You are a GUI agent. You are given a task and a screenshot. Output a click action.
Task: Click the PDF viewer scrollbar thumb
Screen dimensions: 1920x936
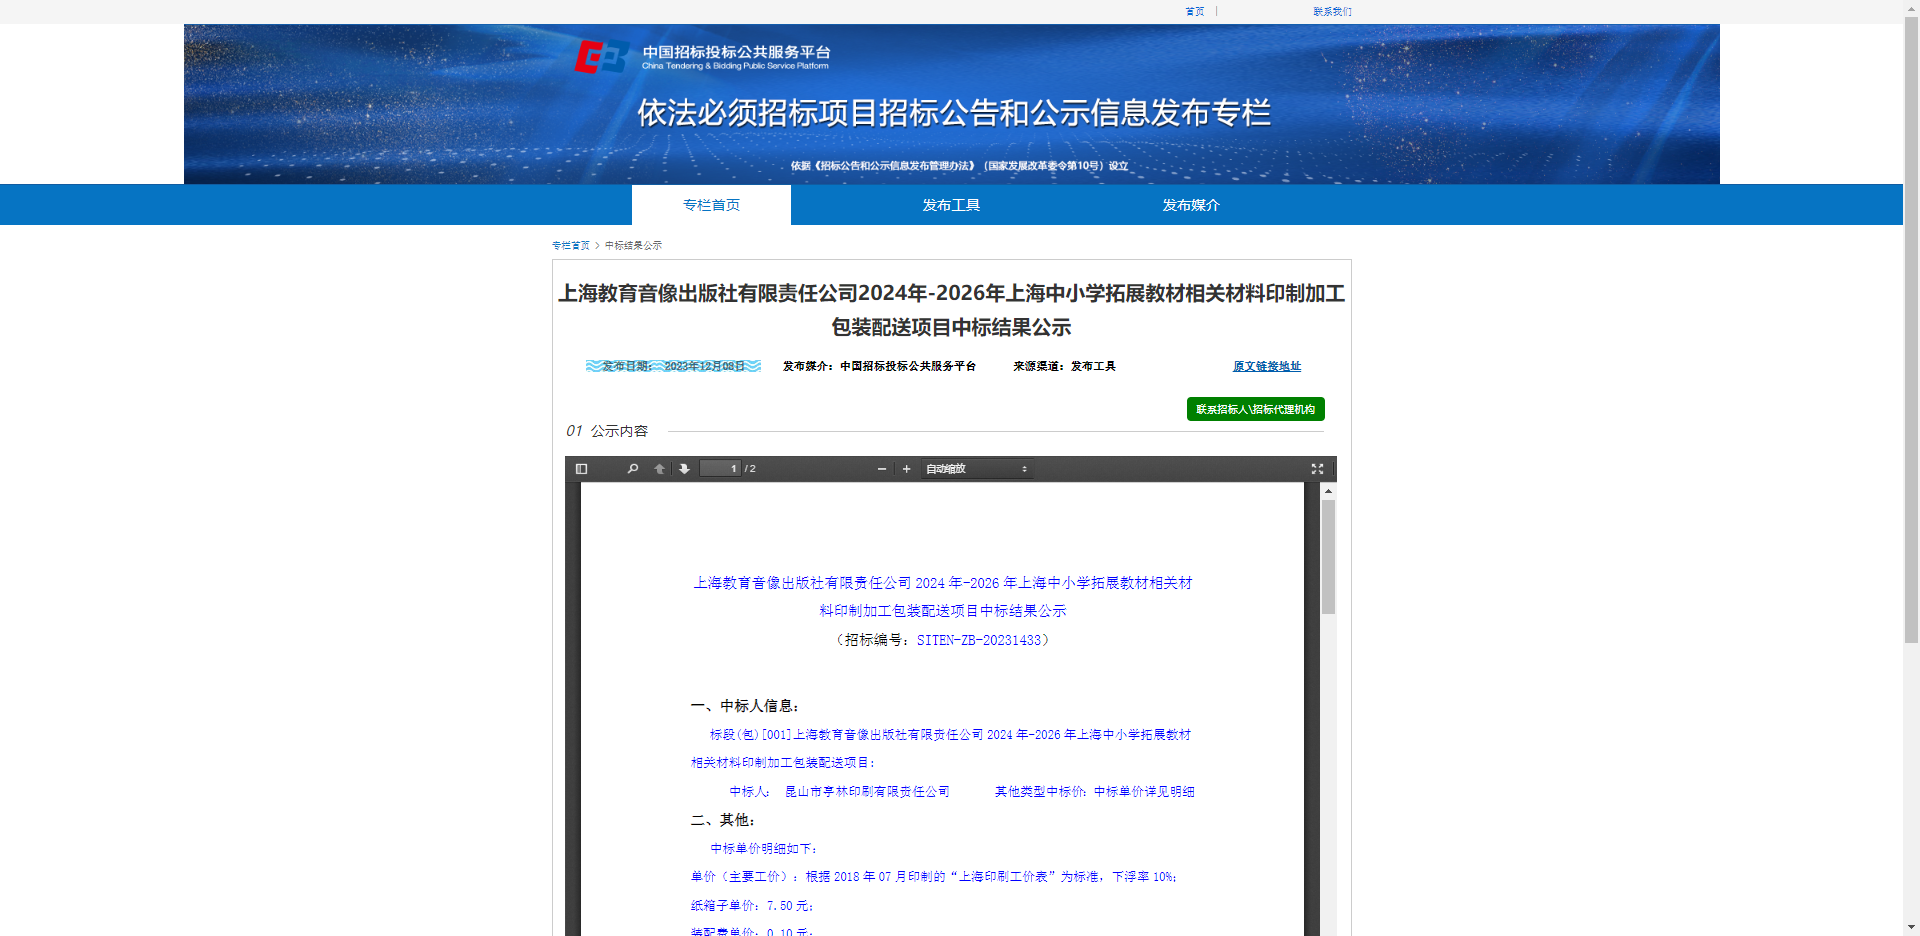pyautogui.click(x=1328, y=557)
